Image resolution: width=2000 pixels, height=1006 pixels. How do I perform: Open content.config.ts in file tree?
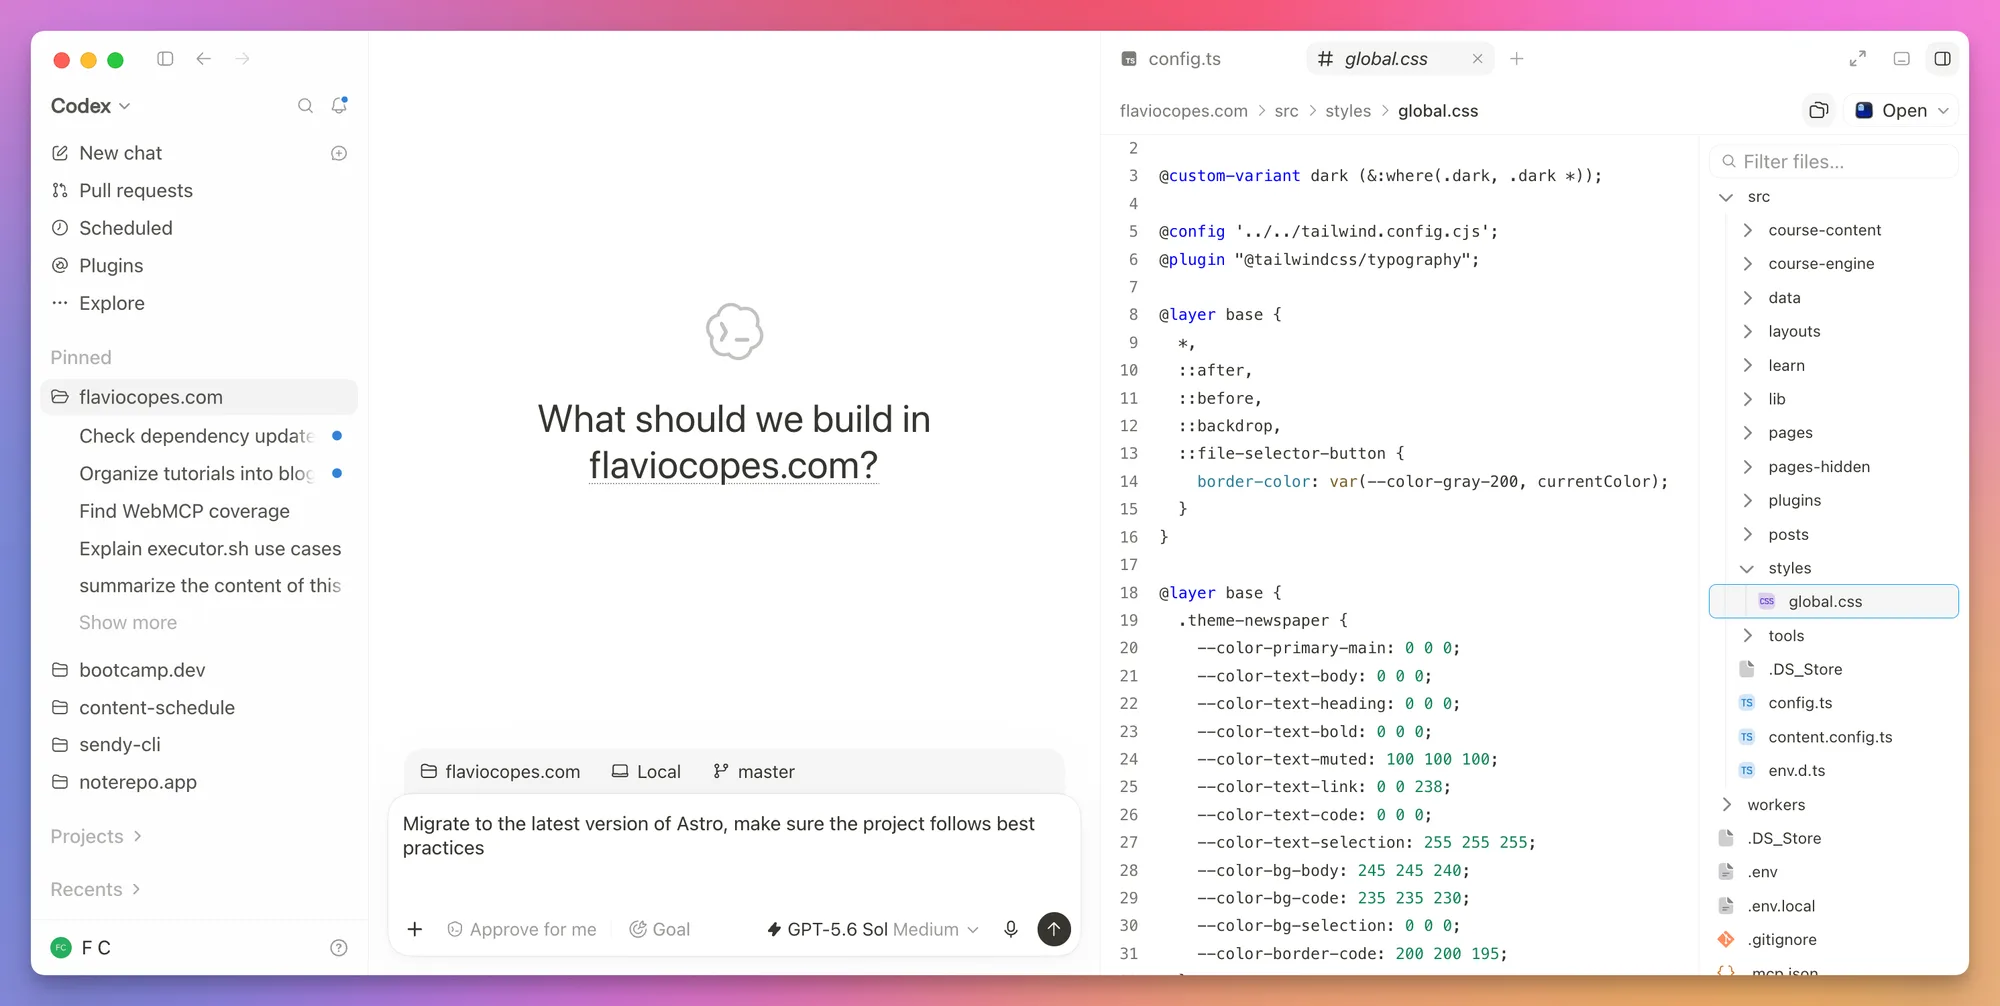tap(1834, 737)
